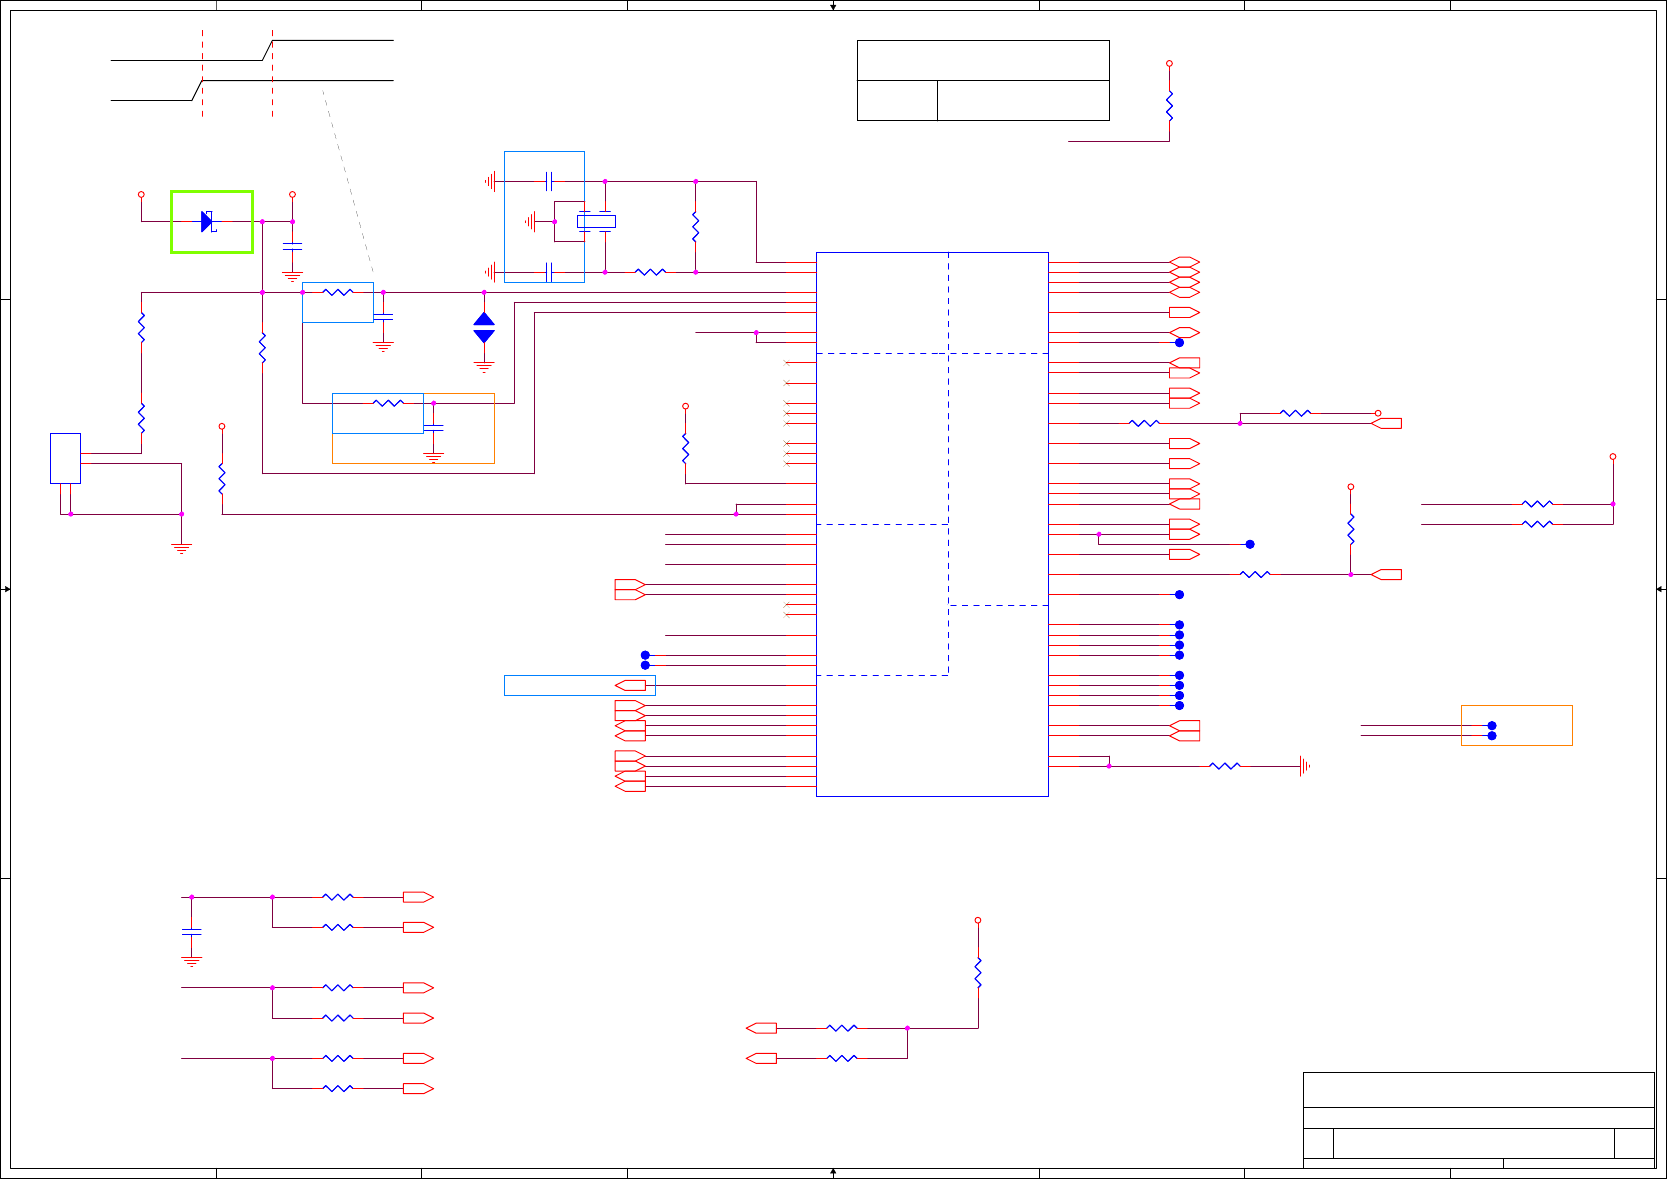
Task: Click the vertical pull-up resistor at bottom center
Action: coord(978,973)
